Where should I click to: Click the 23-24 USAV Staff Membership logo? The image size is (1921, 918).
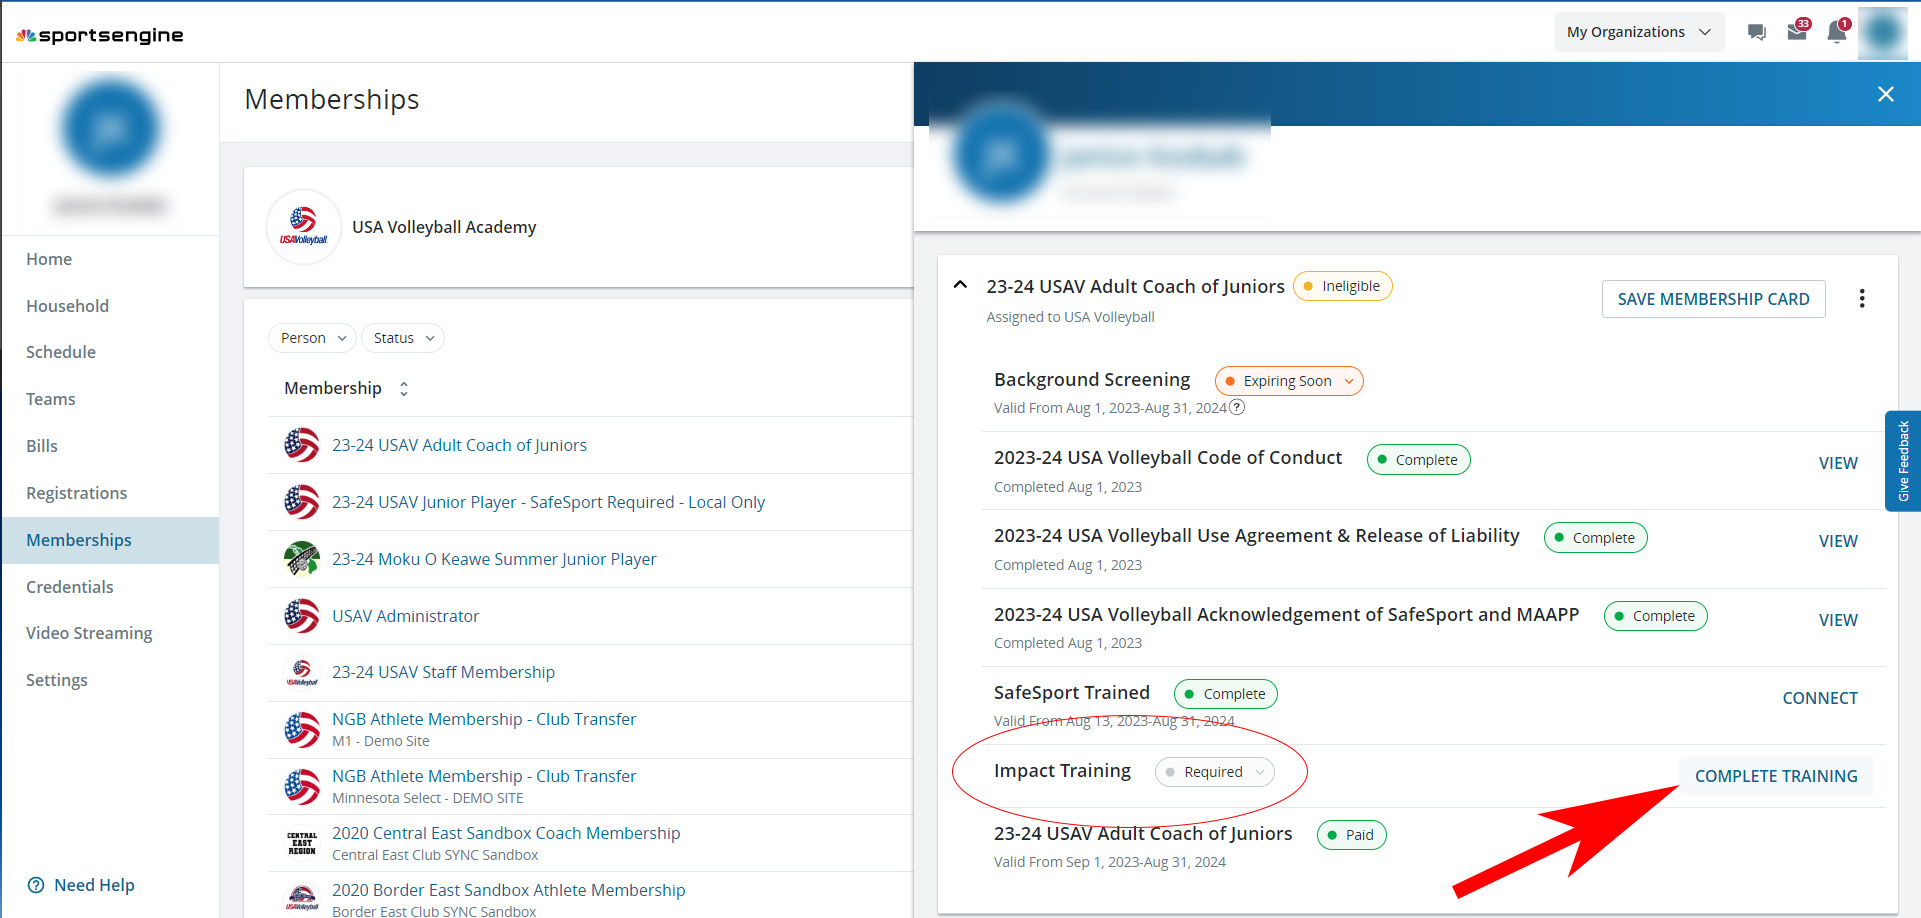click(x=302, y=673)
